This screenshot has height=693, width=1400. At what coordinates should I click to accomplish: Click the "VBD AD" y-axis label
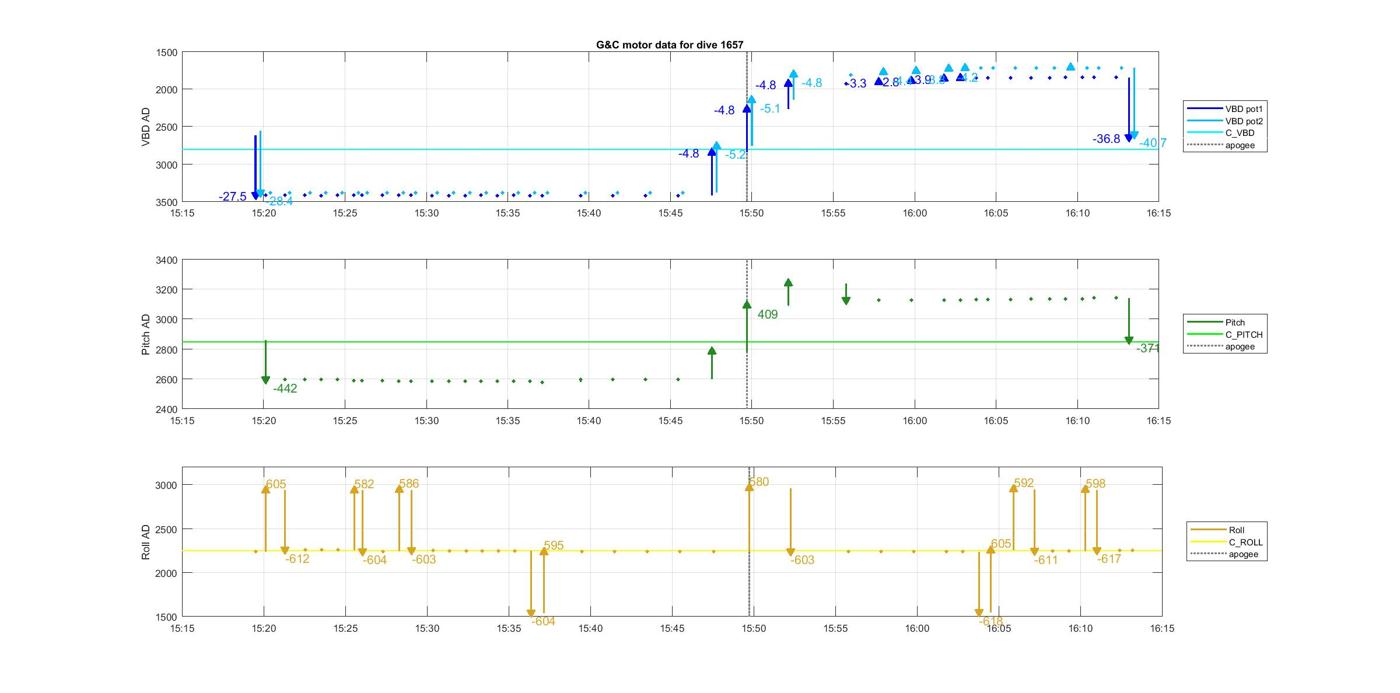click(x=146, y=127)
